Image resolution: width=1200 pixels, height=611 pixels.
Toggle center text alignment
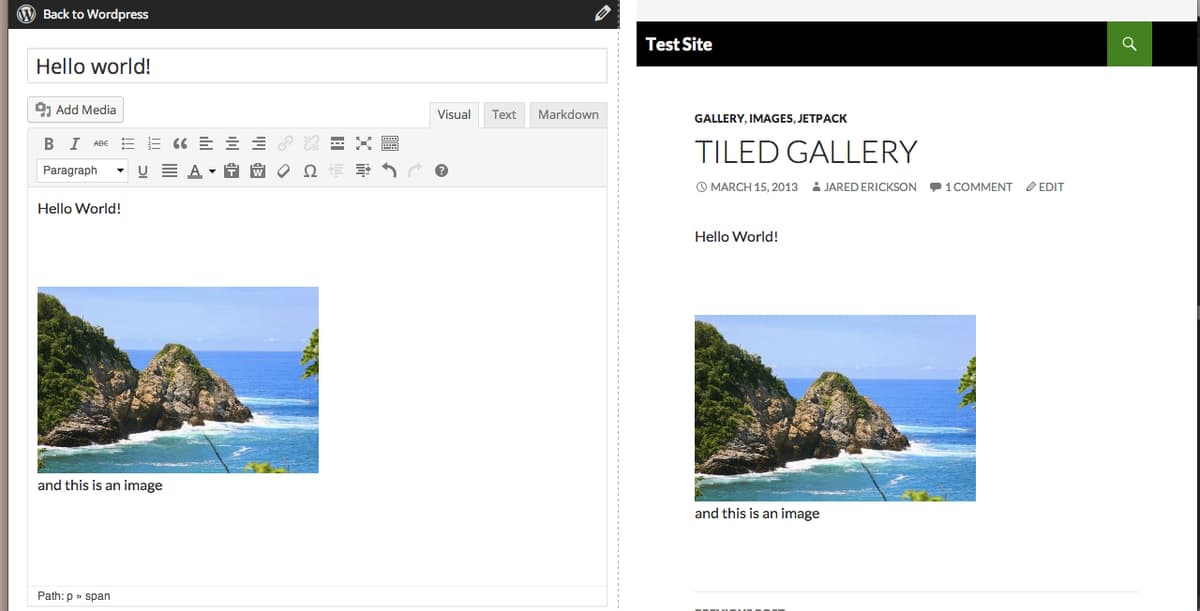click(x=232, y=143)
